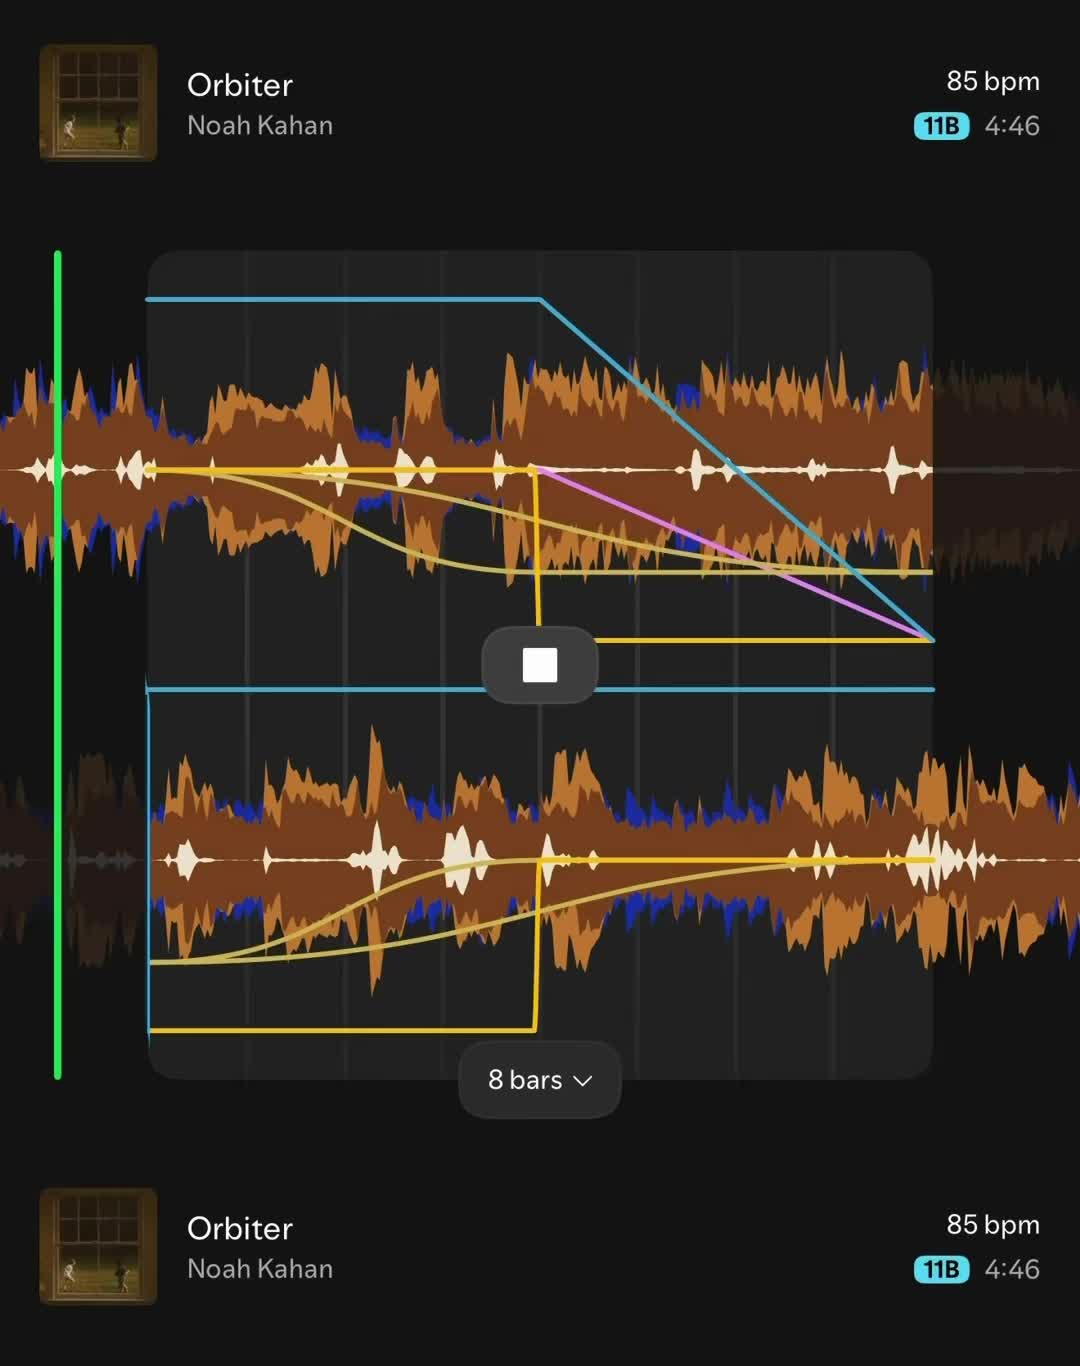This screenshot has width=1080, height=1366.
Task: Tap the top track title Orbiter
Action: tap(240, 85)
